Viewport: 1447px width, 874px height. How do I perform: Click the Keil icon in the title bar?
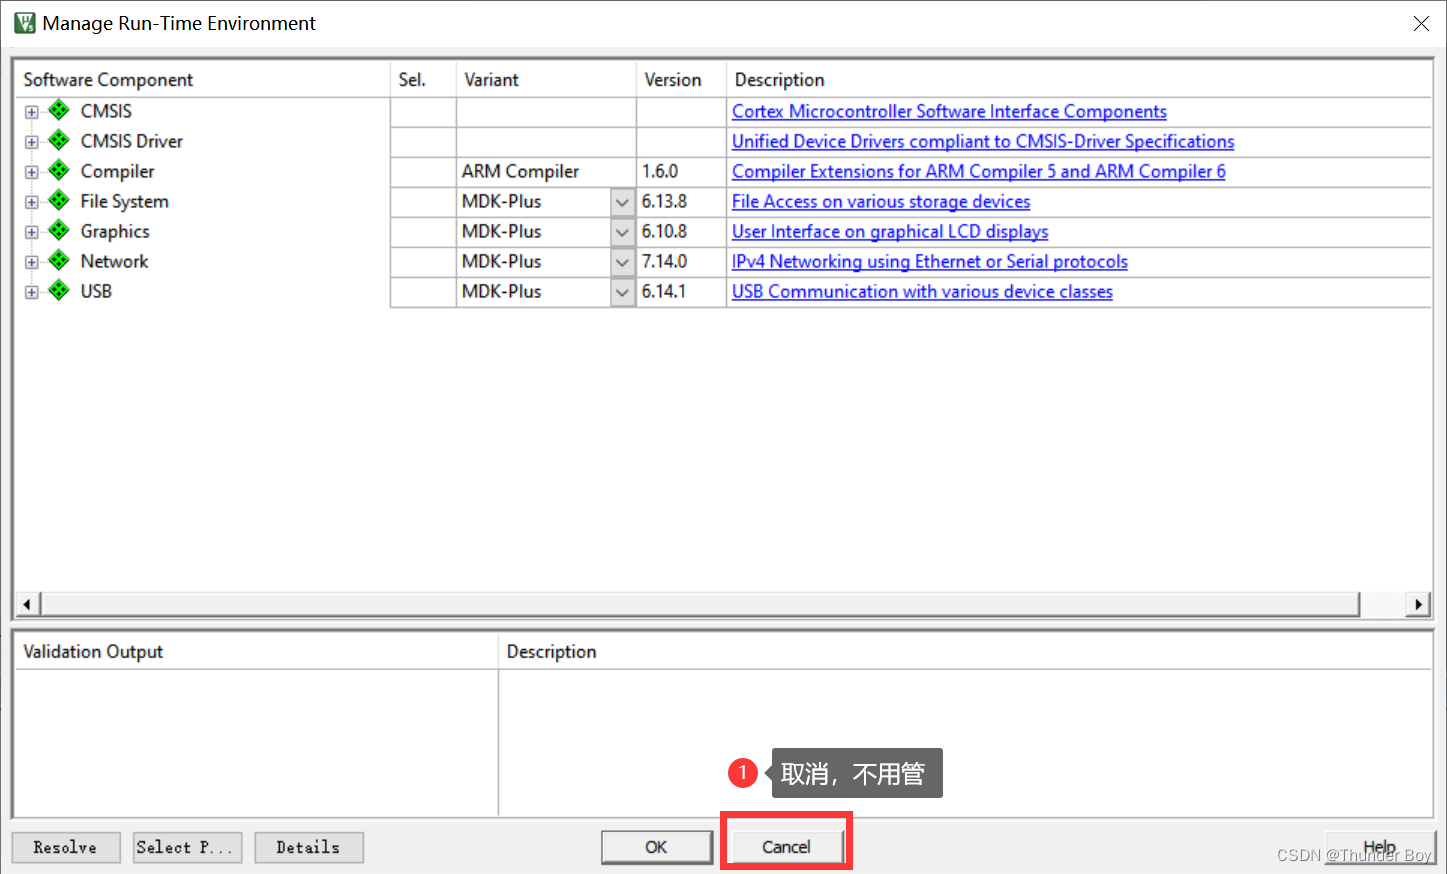24,23
